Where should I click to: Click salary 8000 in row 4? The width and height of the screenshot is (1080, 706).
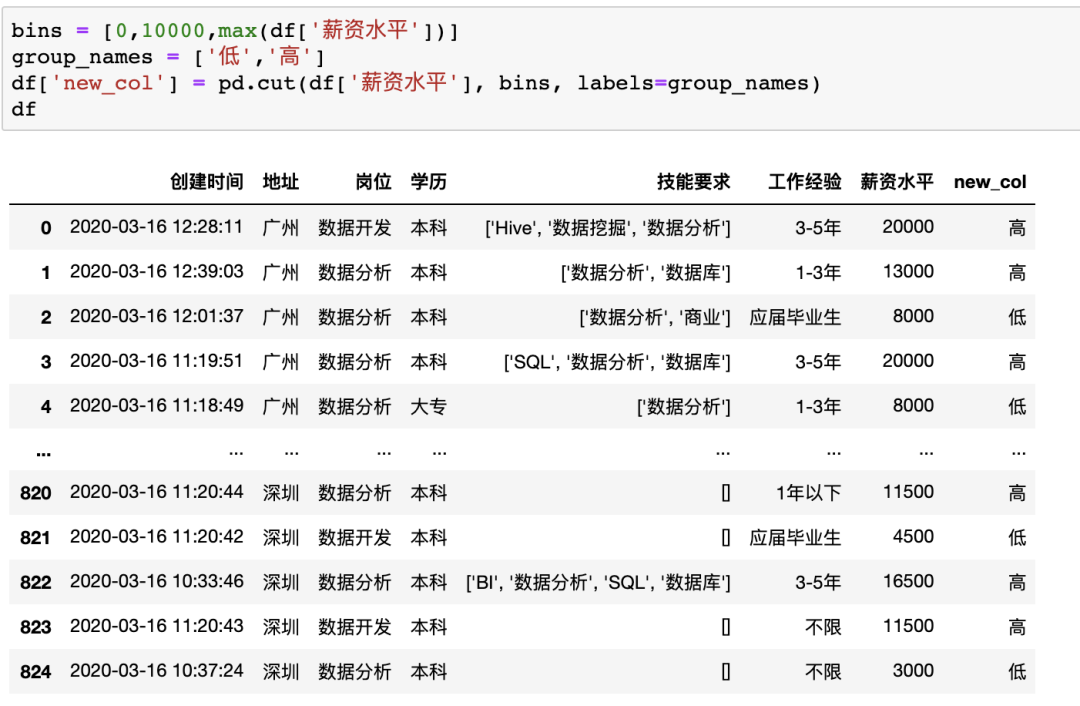pos(913,406)
